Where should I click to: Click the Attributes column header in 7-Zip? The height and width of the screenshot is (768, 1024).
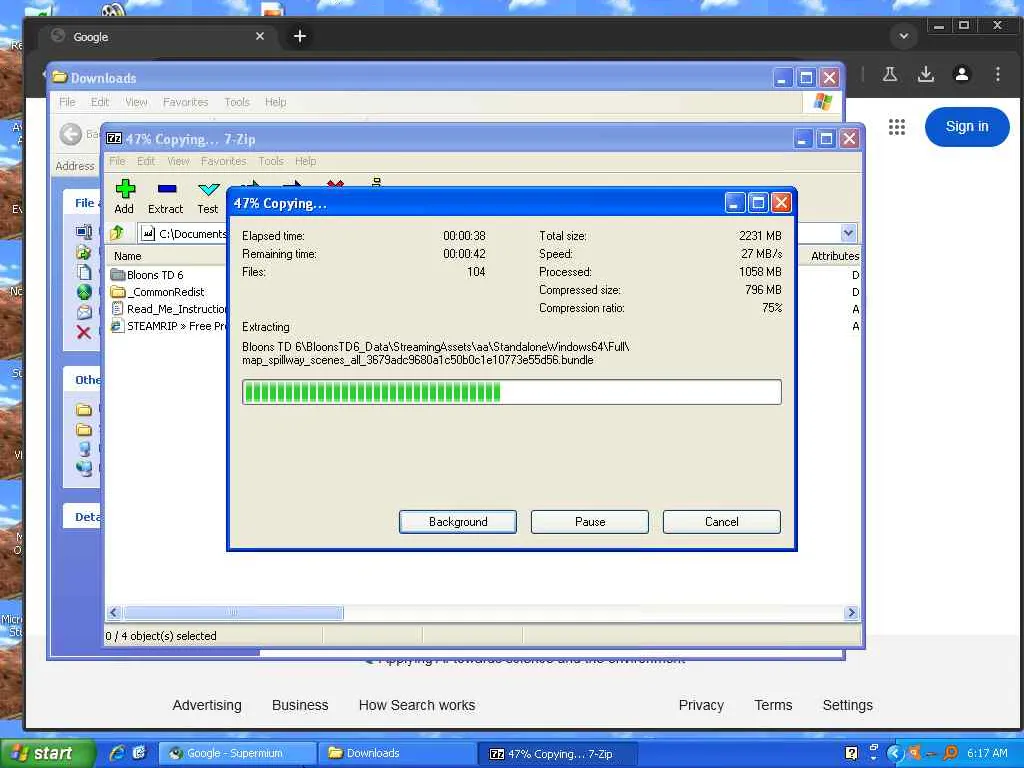(835, 256)
